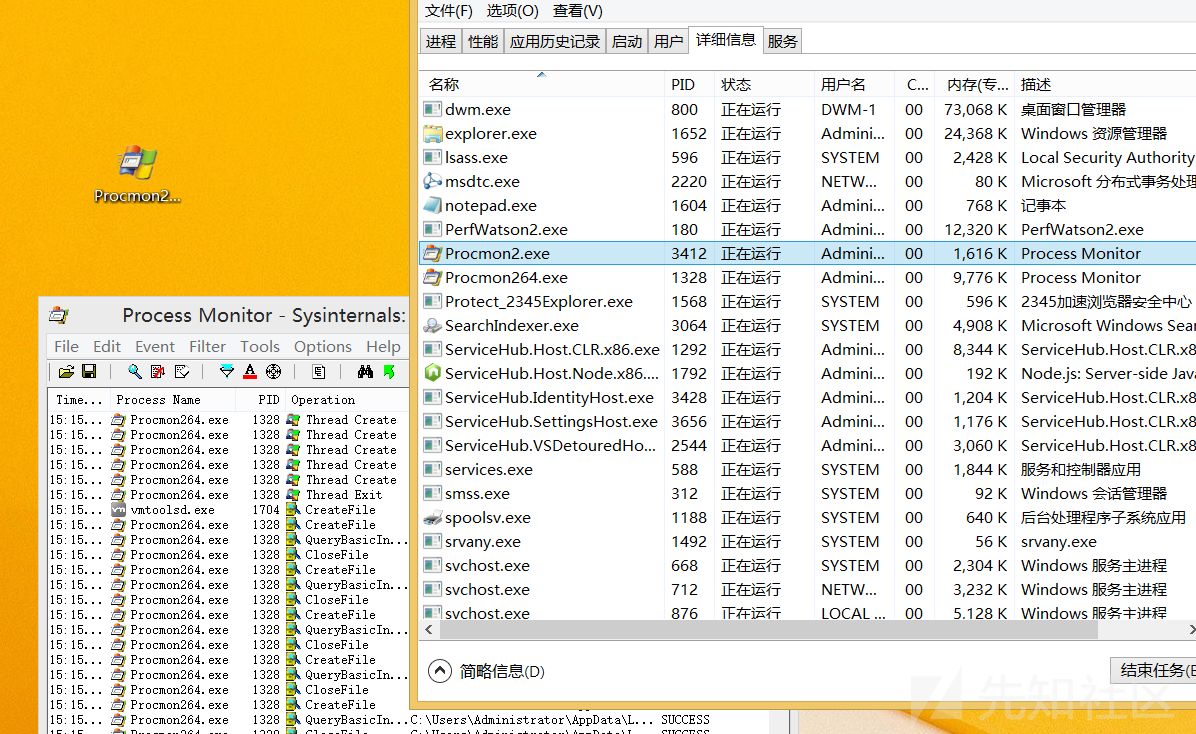
Task: Switch to the 用户 tab
Action: 668,41
